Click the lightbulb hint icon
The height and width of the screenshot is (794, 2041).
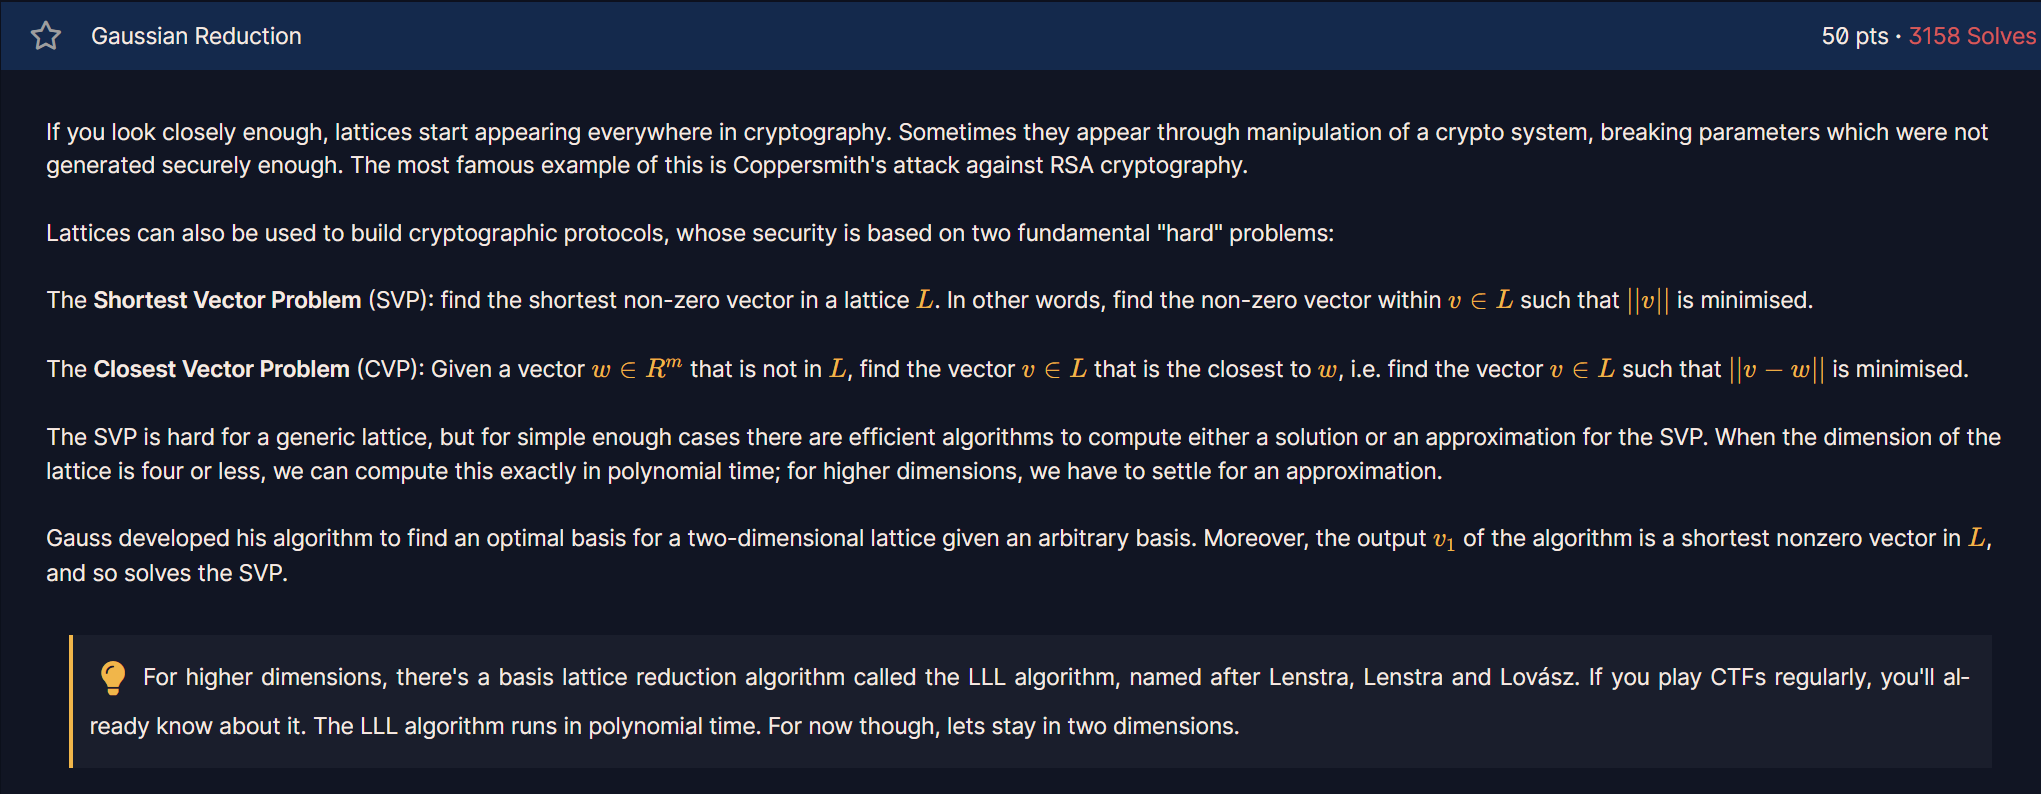tap(113, 678)
